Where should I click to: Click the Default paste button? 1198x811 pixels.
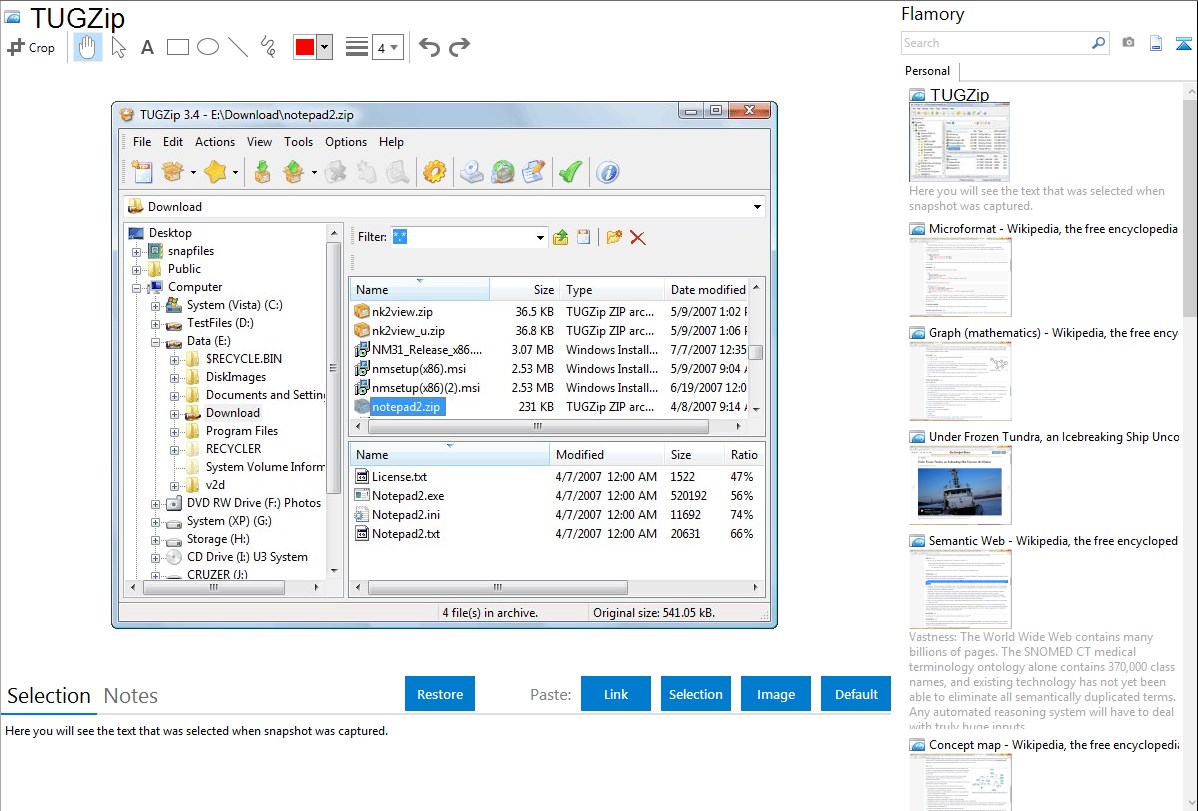pos(856,694)
